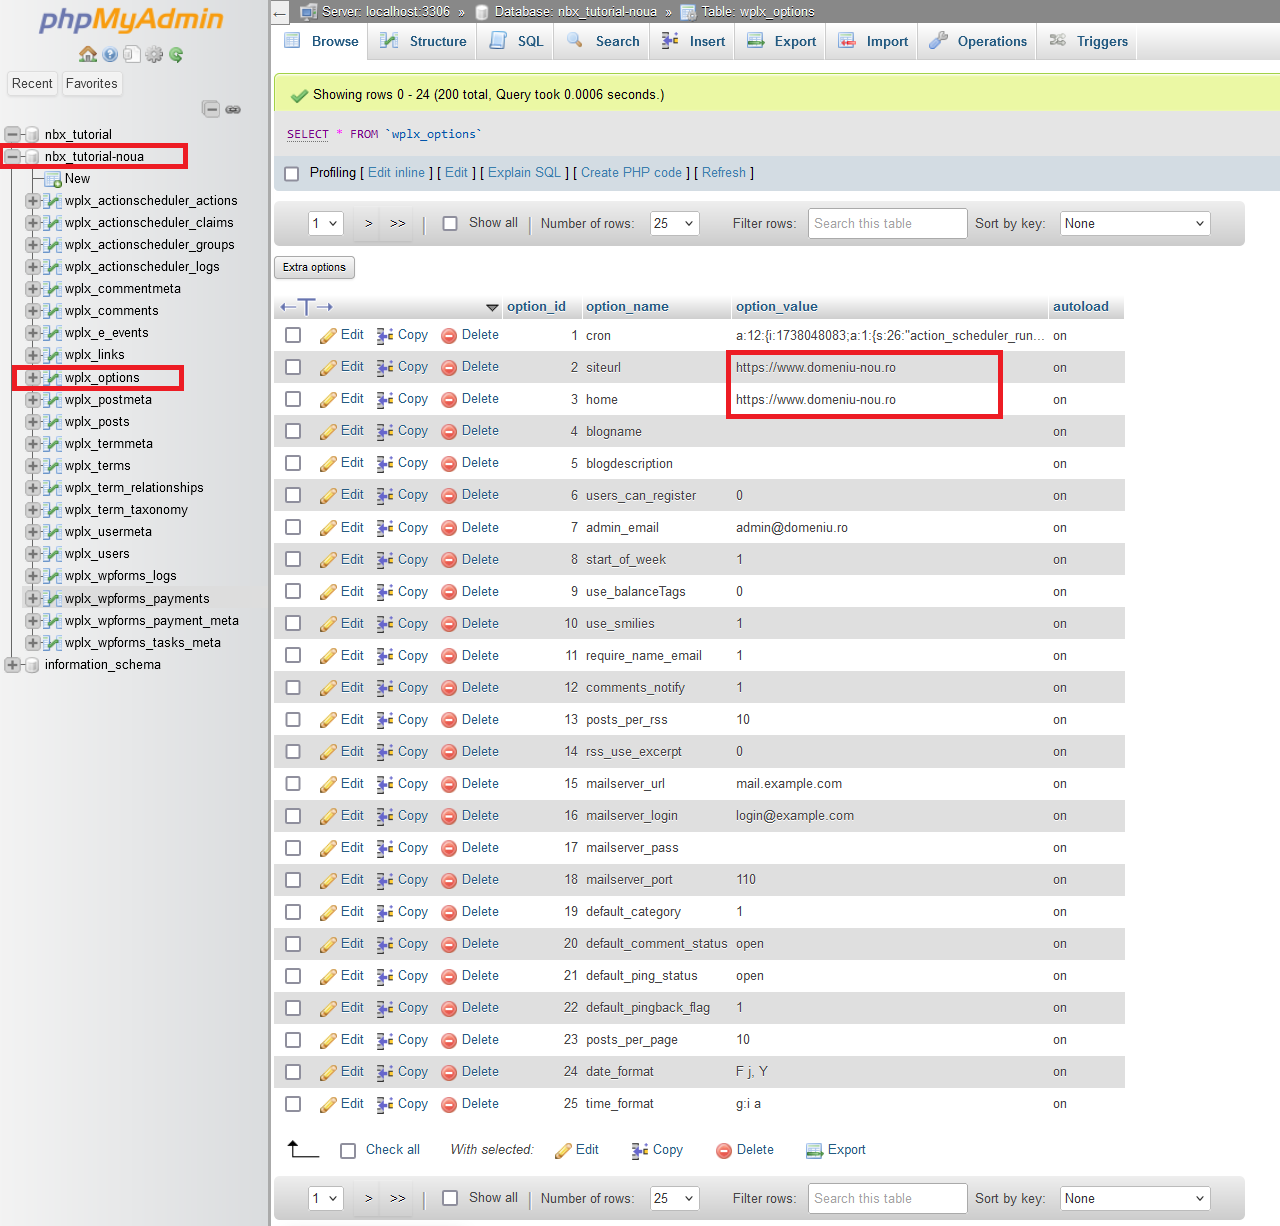Open the Search tab
1280x1226 pixels.
point(603,41)
